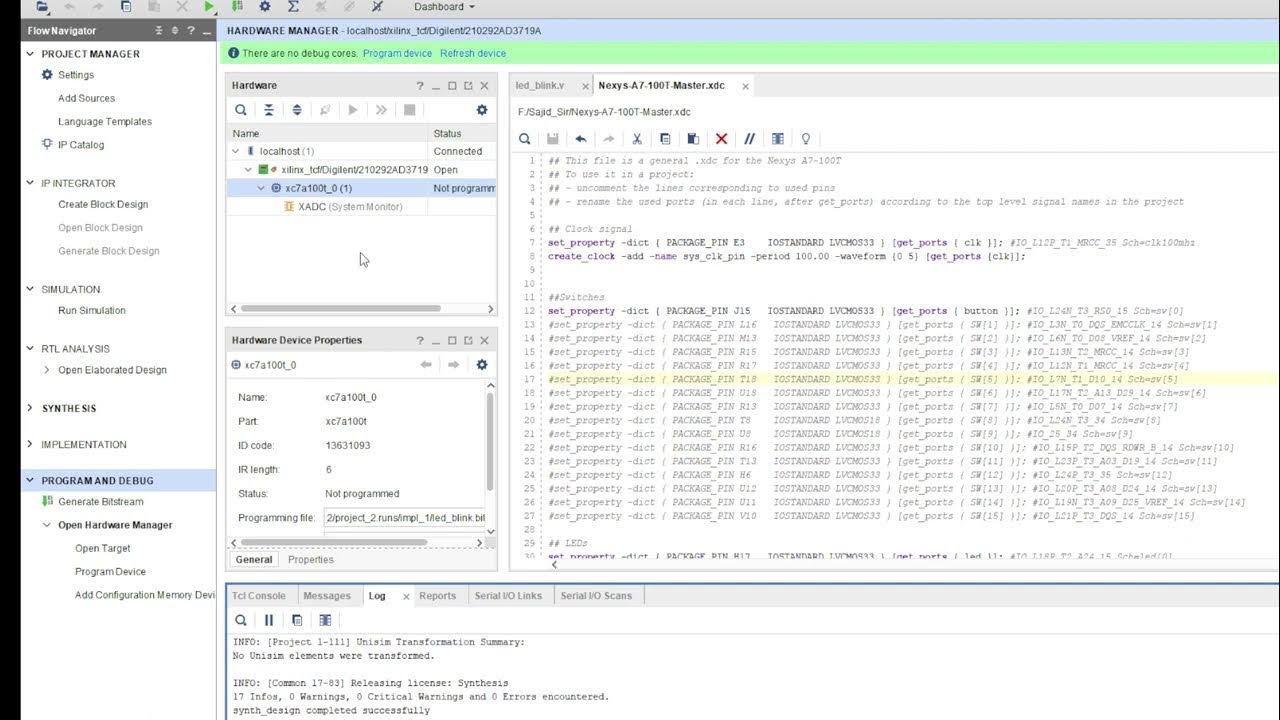Click the stop trigger square icon in Hardware panel

tap(409, 110)
